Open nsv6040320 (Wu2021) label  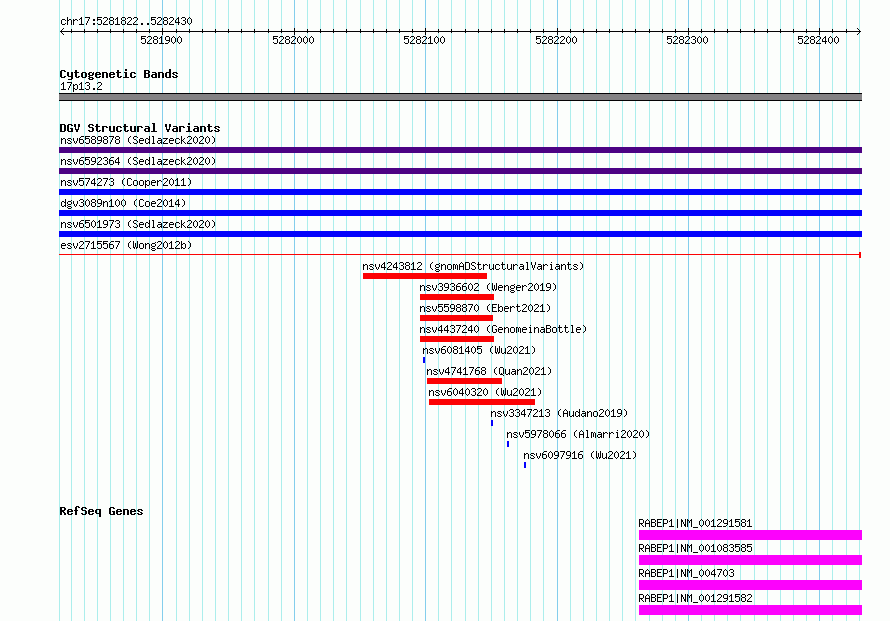[x=485, y=392]
